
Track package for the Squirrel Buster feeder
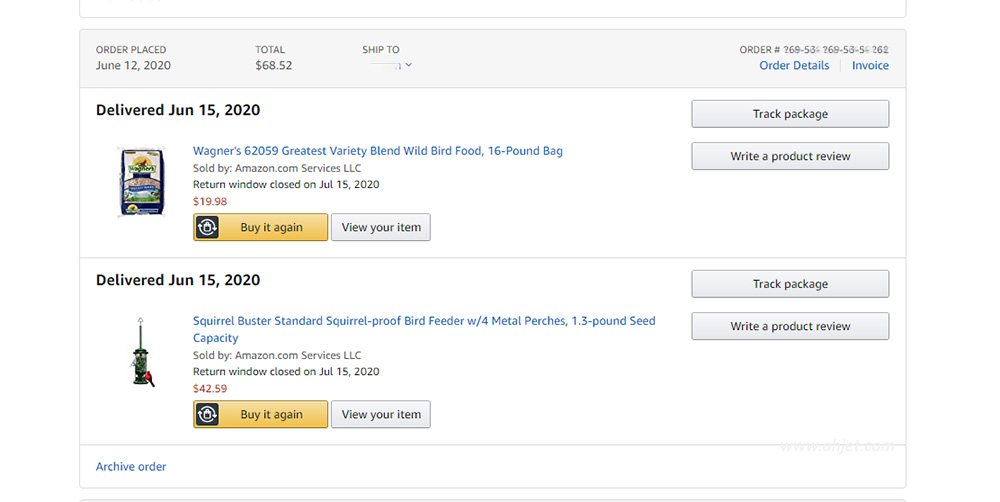click(x=790, y=284)
